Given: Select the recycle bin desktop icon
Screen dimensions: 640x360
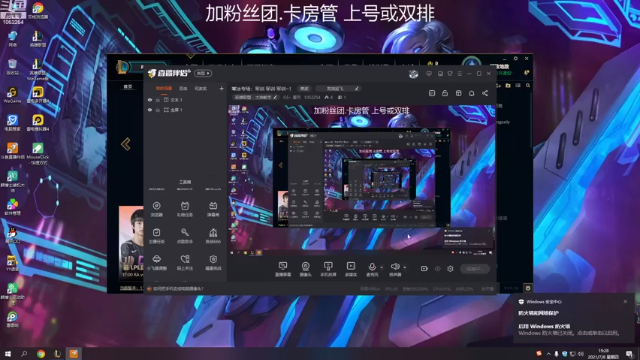Looking at the screenshot, I should coord(12,67).
